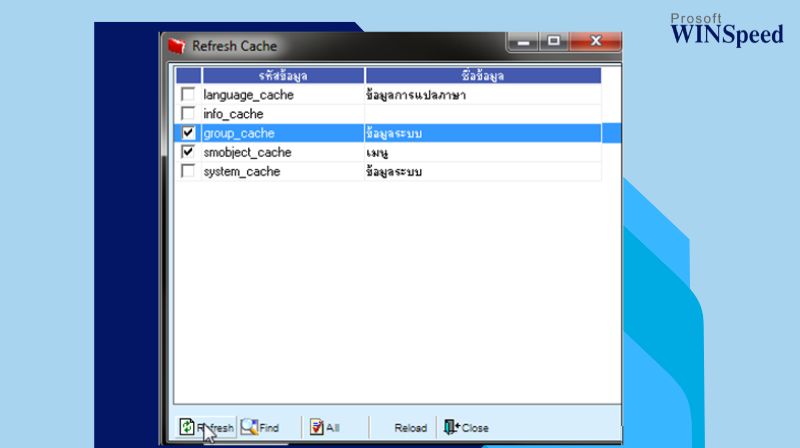
Task: Select the language_cache row text
Action: coord(248,95)
